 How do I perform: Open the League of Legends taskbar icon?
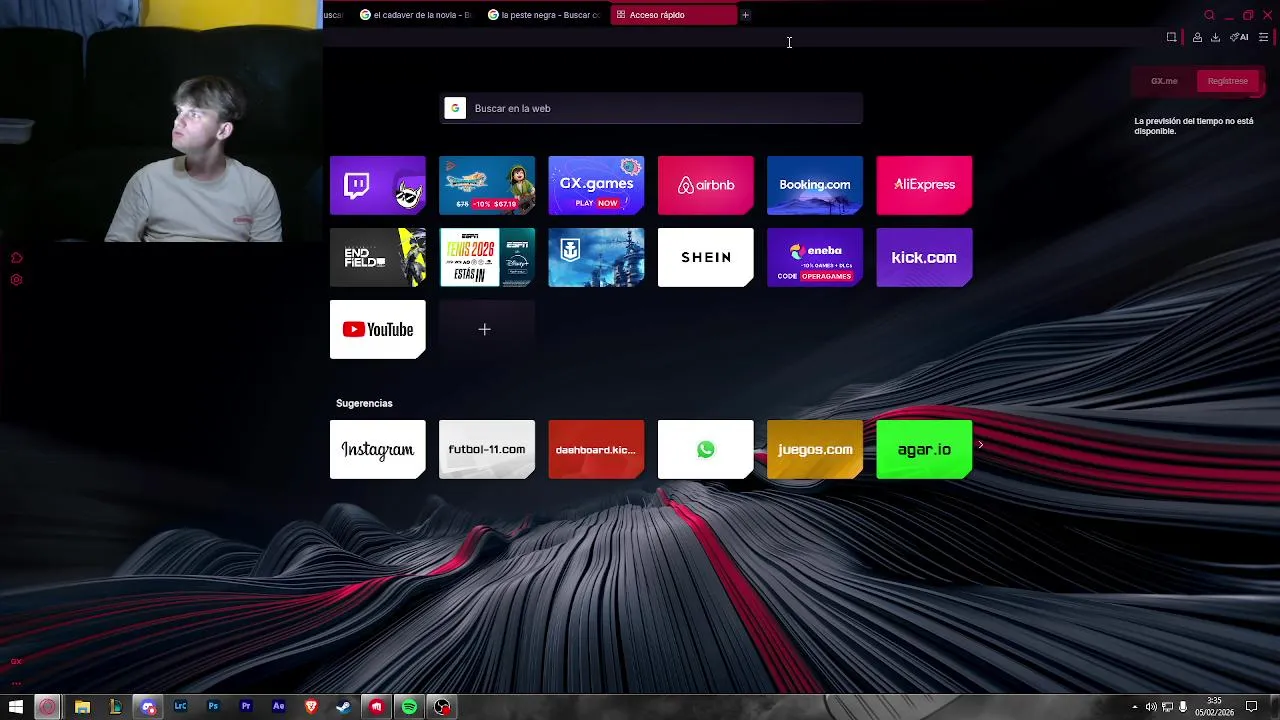coord(115,707)
